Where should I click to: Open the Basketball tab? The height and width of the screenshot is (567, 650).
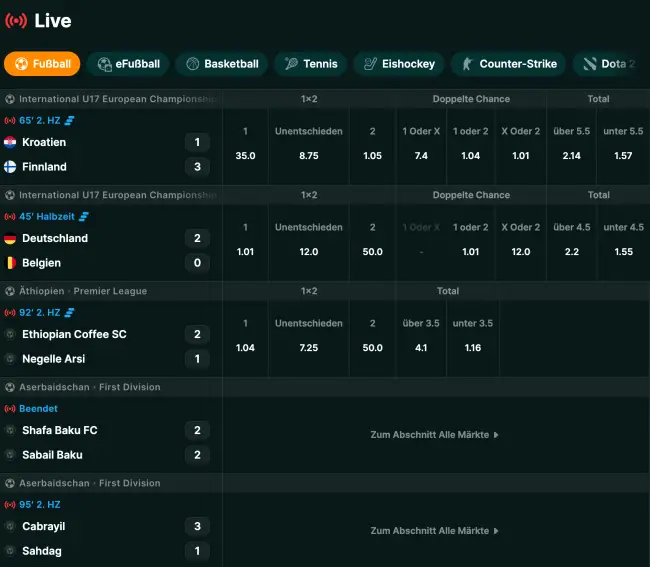coord(222,64)
